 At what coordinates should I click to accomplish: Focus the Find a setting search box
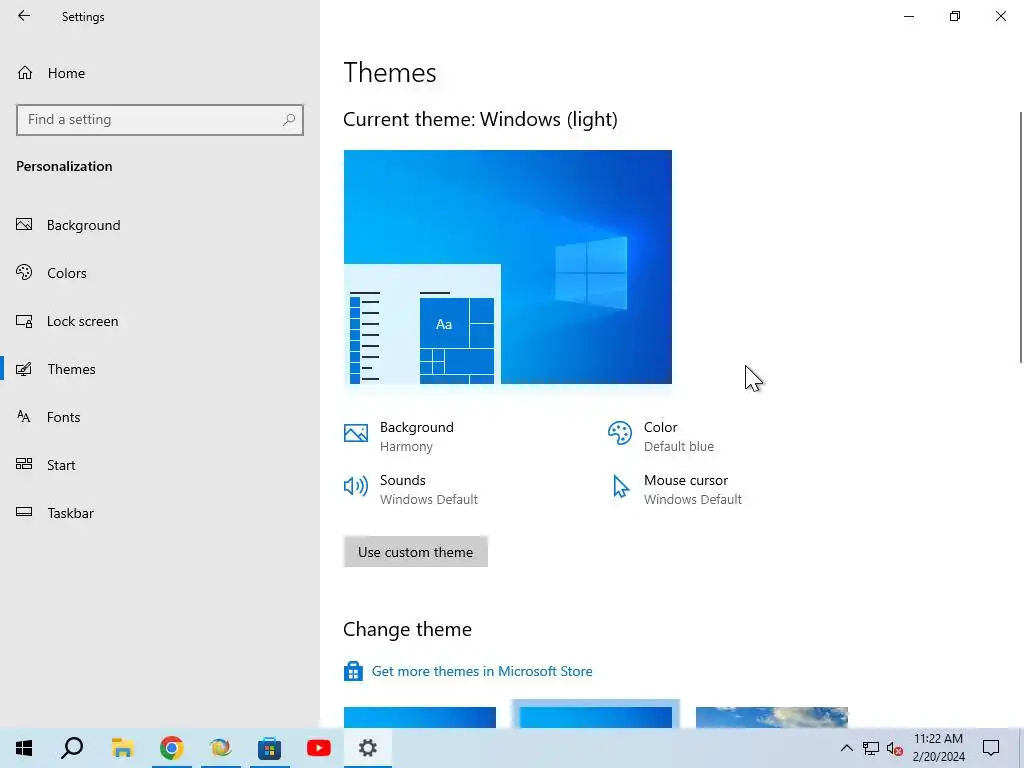click(160, 120)
